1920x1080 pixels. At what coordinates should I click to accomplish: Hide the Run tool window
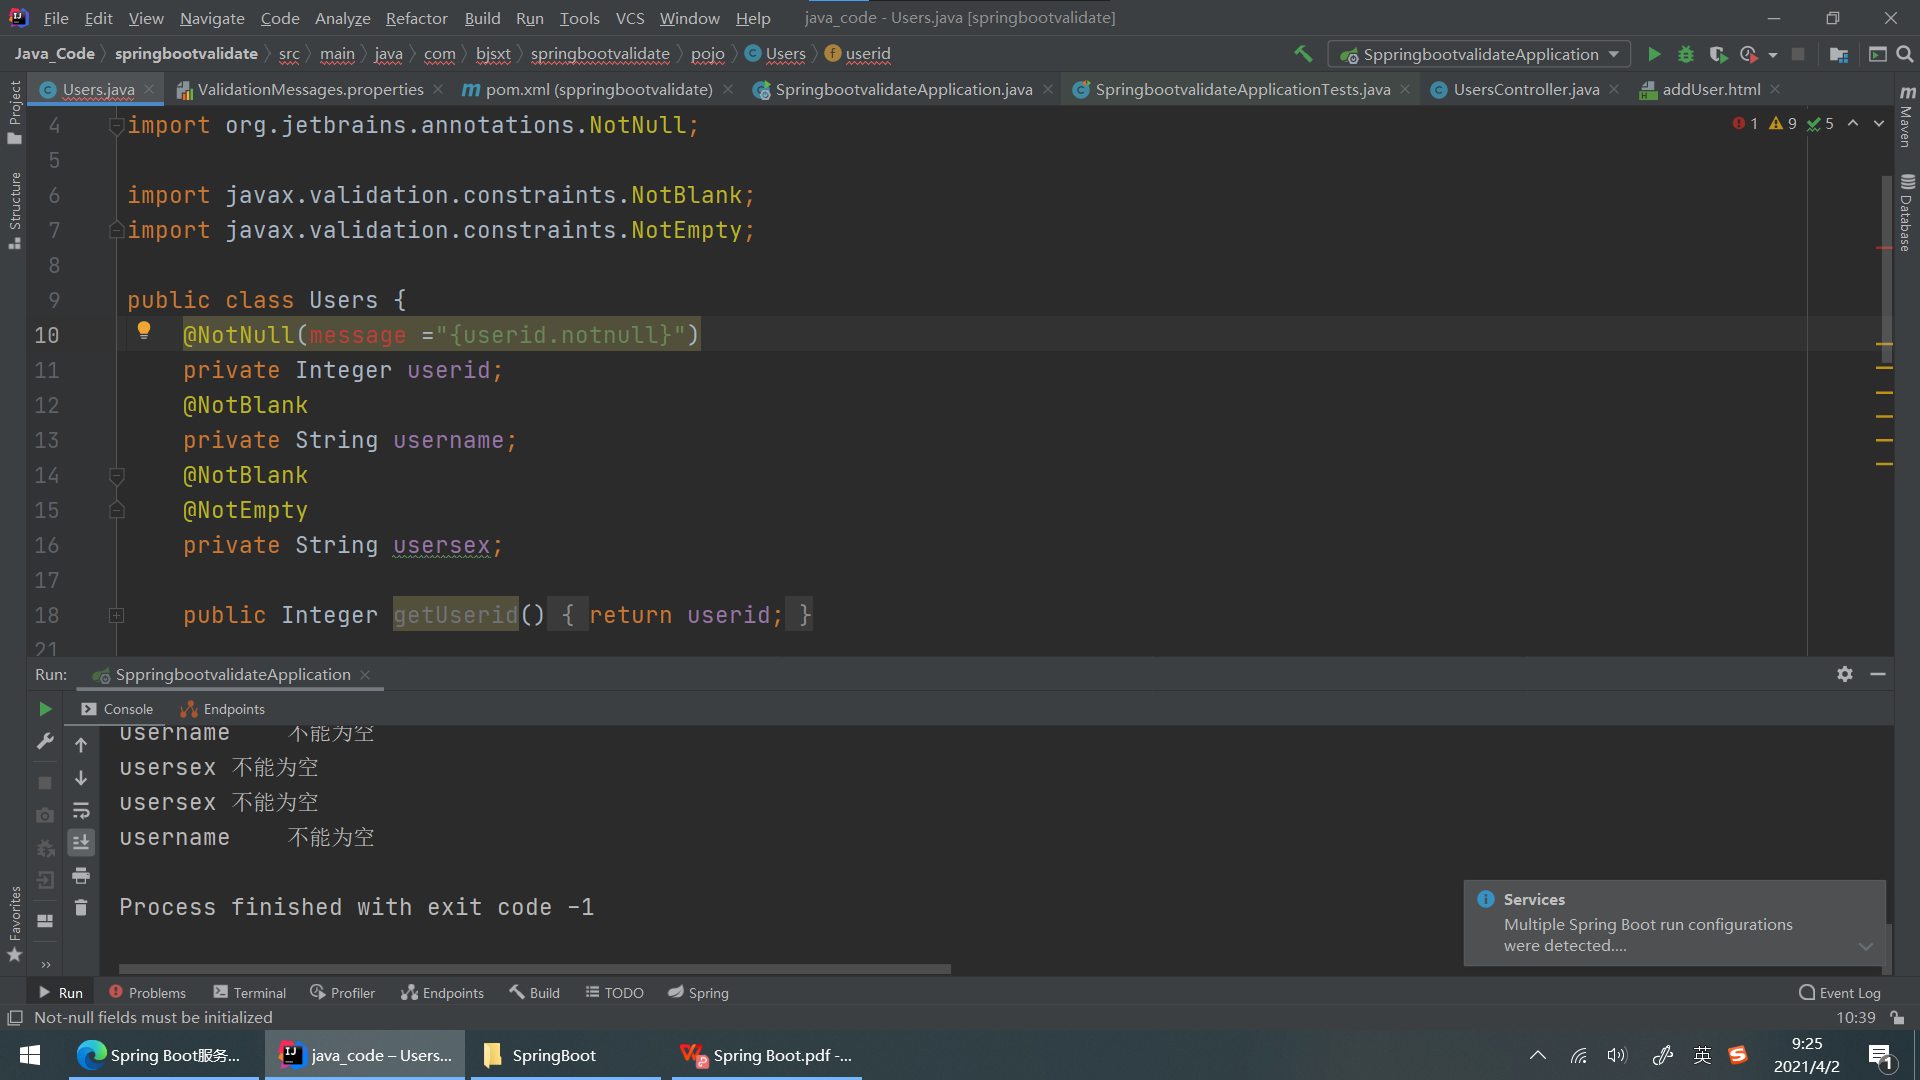1878,674
